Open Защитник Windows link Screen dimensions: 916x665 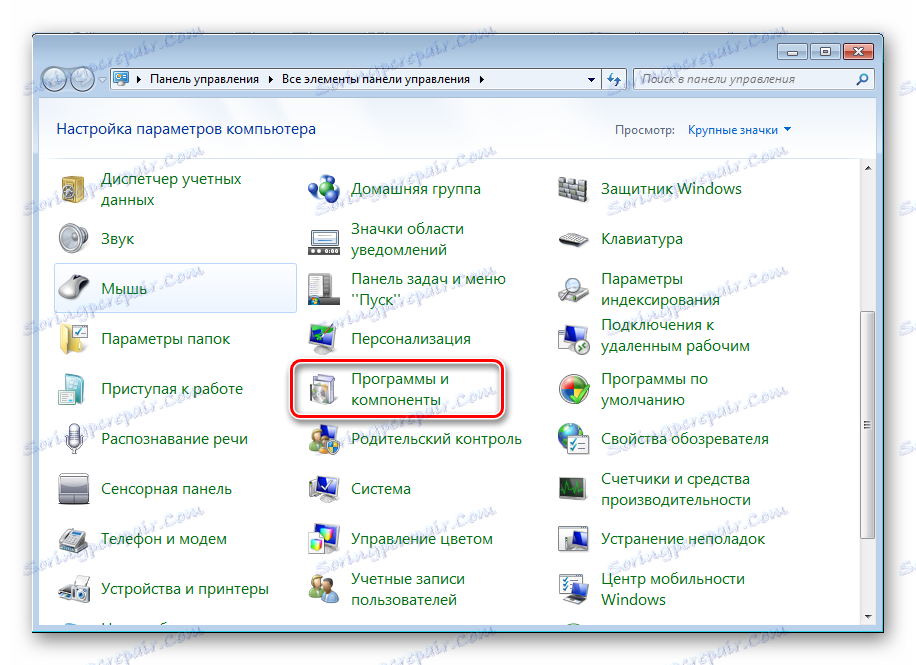pyautogui.click(x=671, y=189)
